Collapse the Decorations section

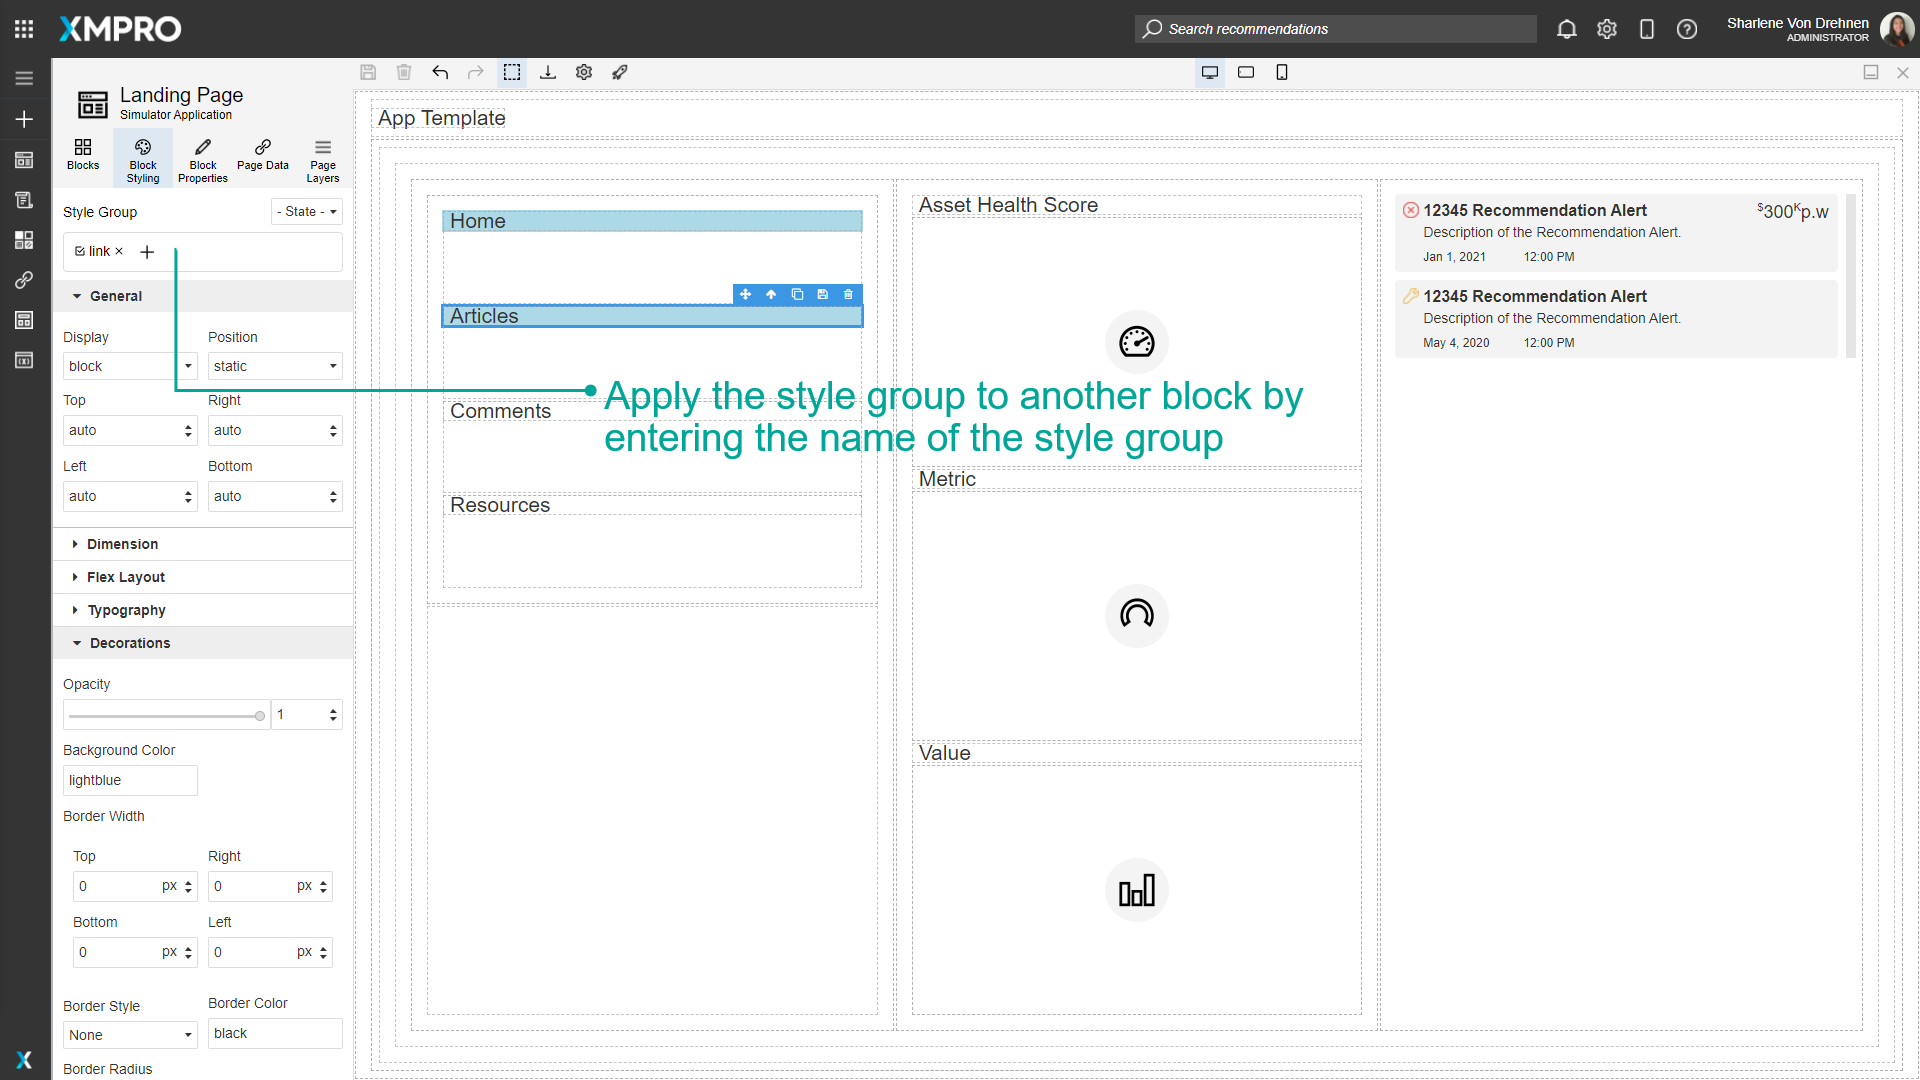(129, 643)
